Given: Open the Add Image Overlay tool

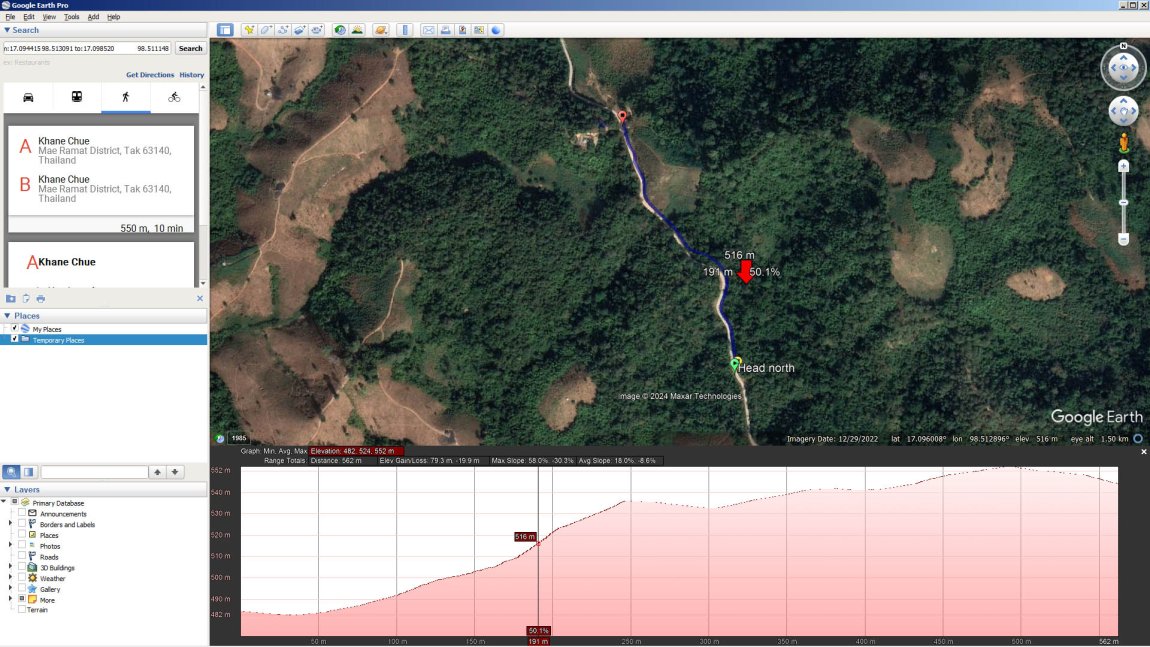Looking at the screenshot, I should (x=300, y=30).
